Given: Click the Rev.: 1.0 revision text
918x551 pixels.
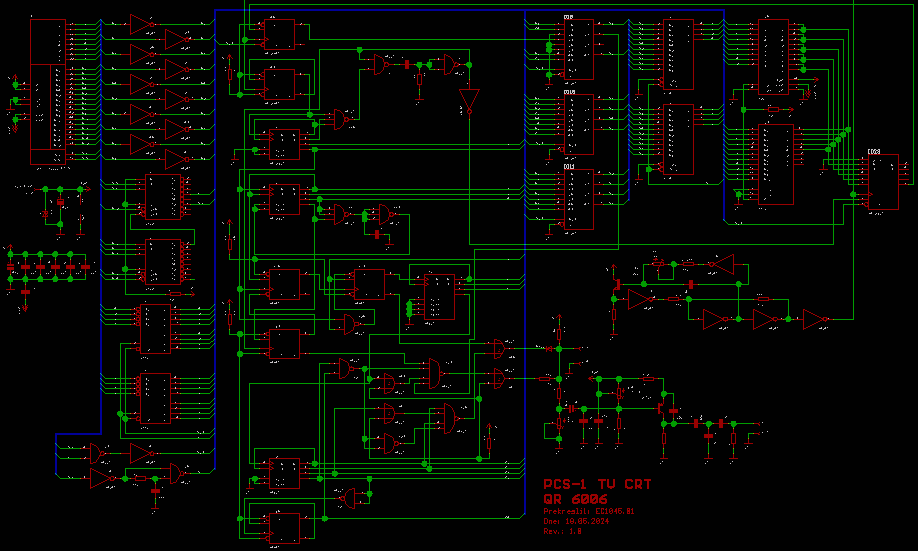Looking at the screenshot, I should pyautogui.click(x=562, y=531).
